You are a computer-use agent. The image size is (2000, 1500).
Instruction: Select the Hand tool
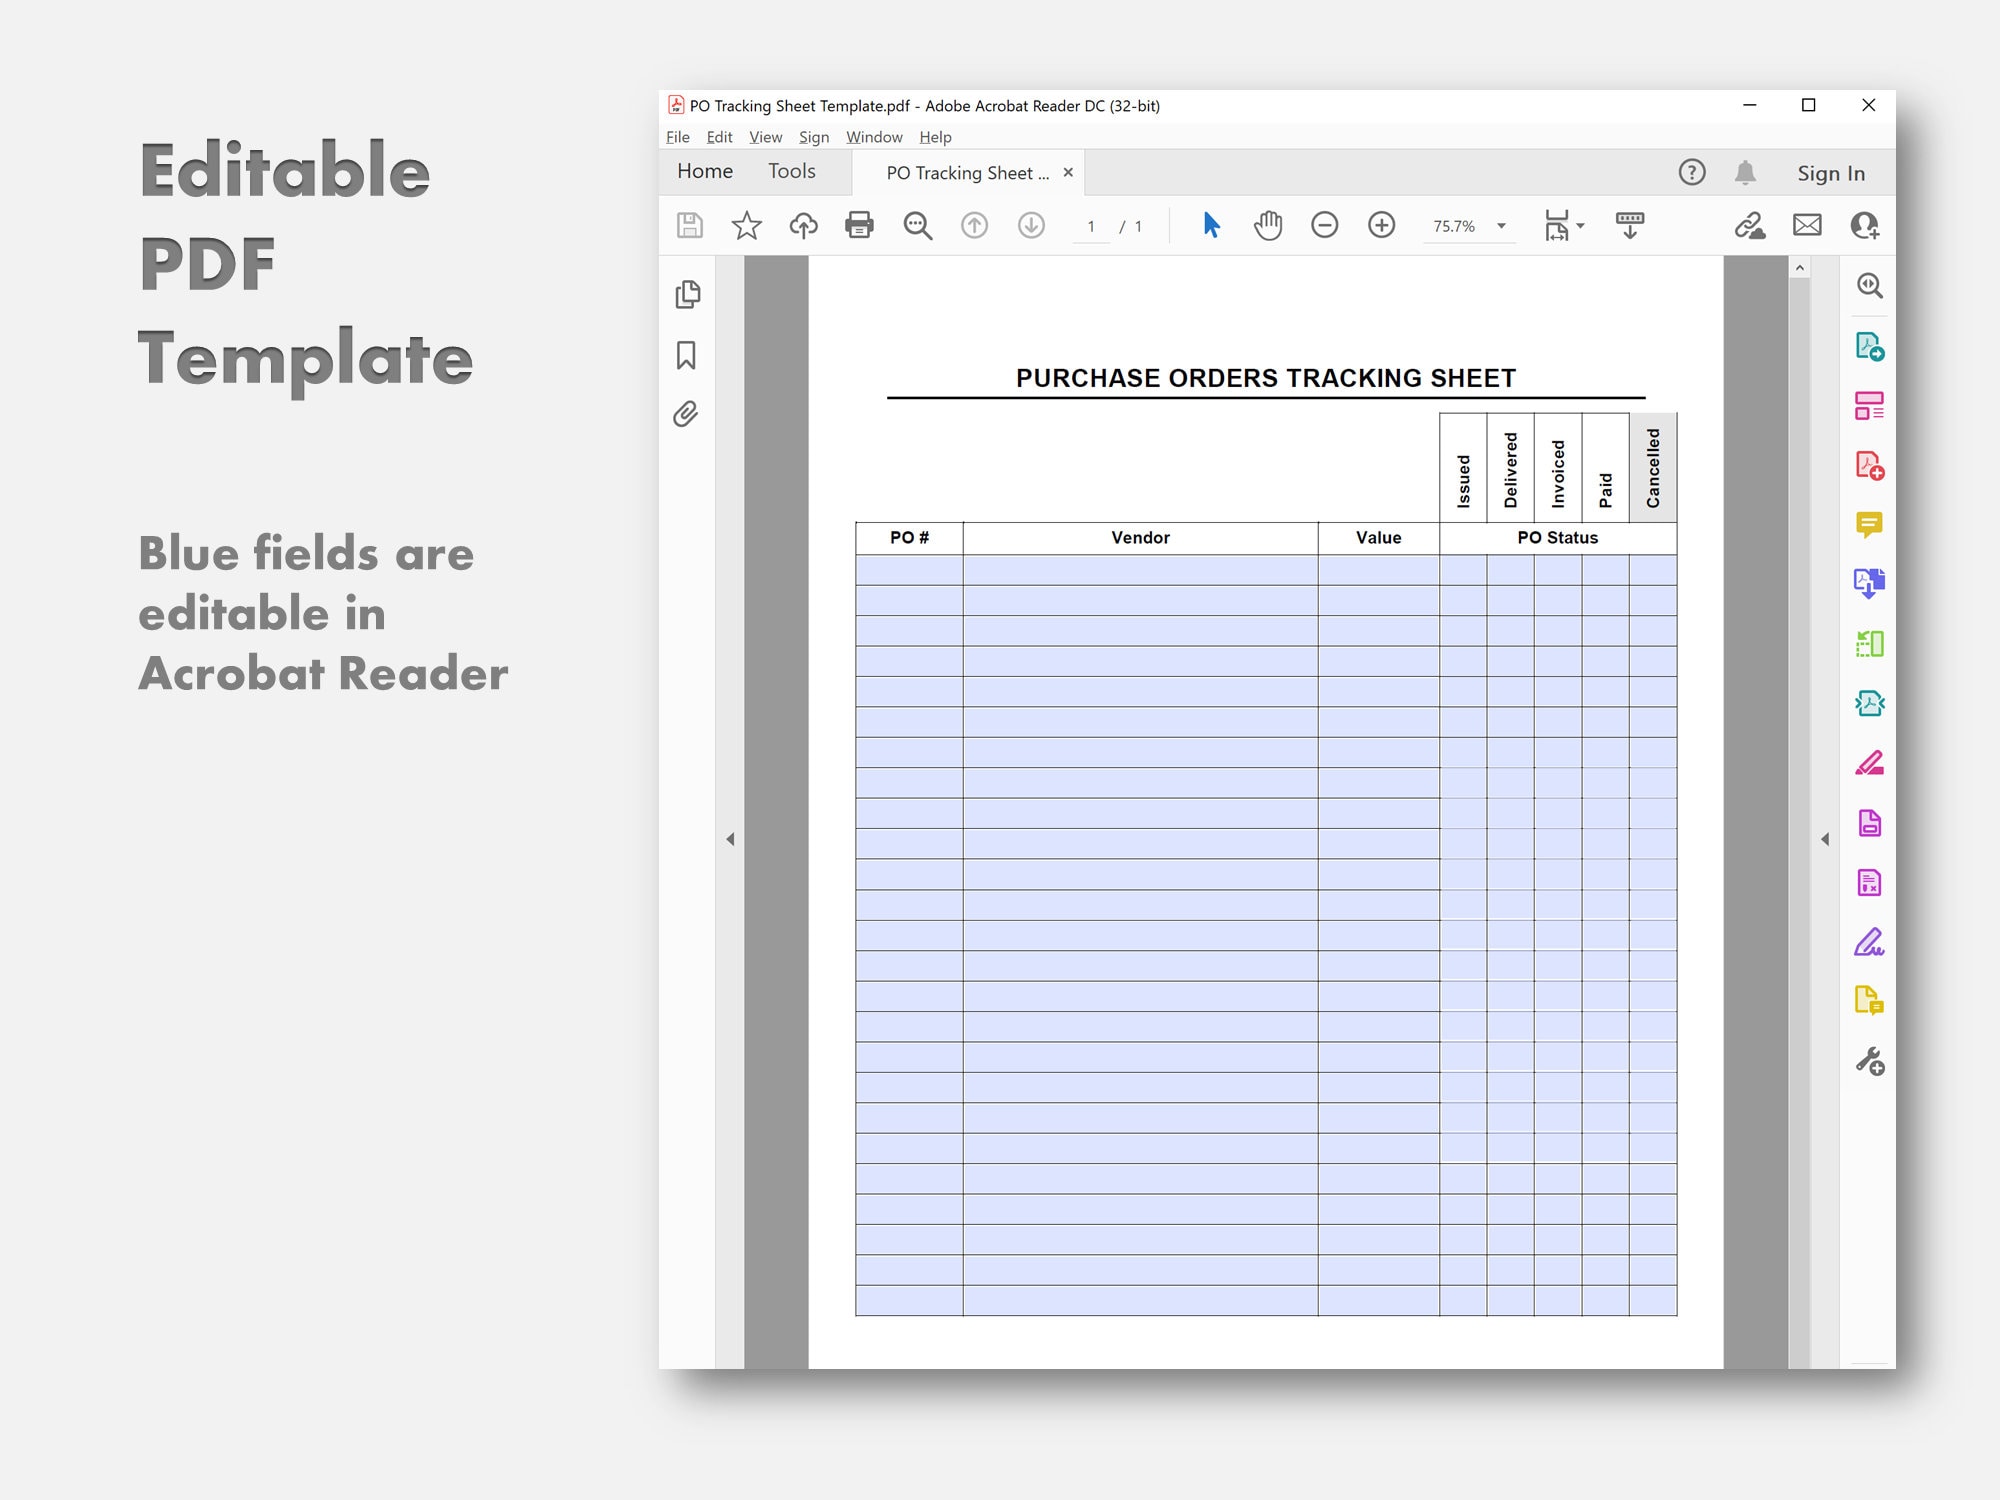[1267, 226]
